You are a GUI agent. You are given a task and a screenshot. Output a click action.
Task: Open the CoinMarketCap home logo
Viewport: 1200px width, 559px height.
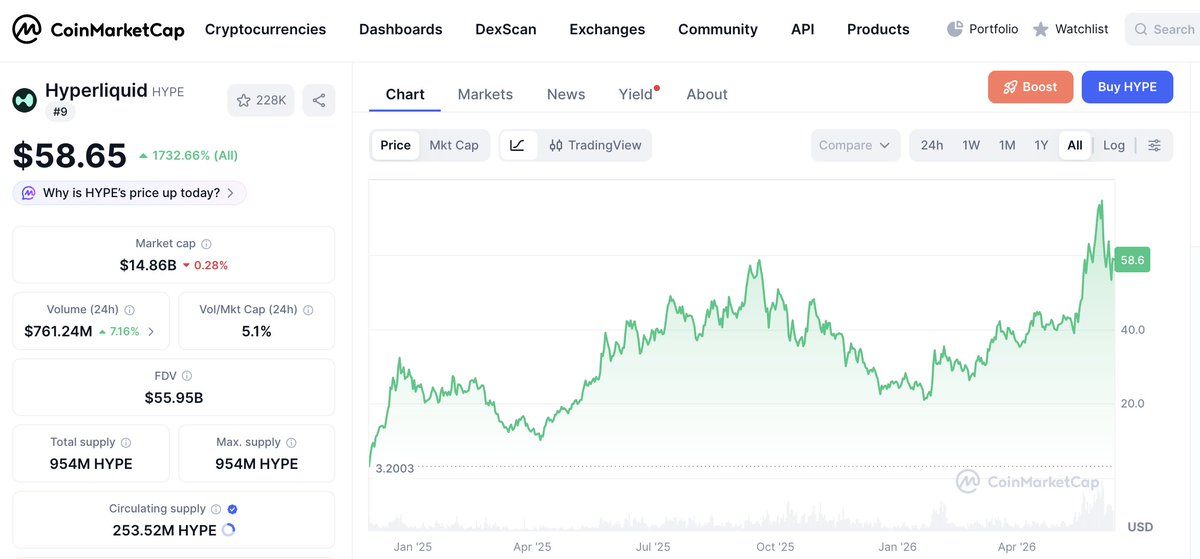(x=98, y=30)
